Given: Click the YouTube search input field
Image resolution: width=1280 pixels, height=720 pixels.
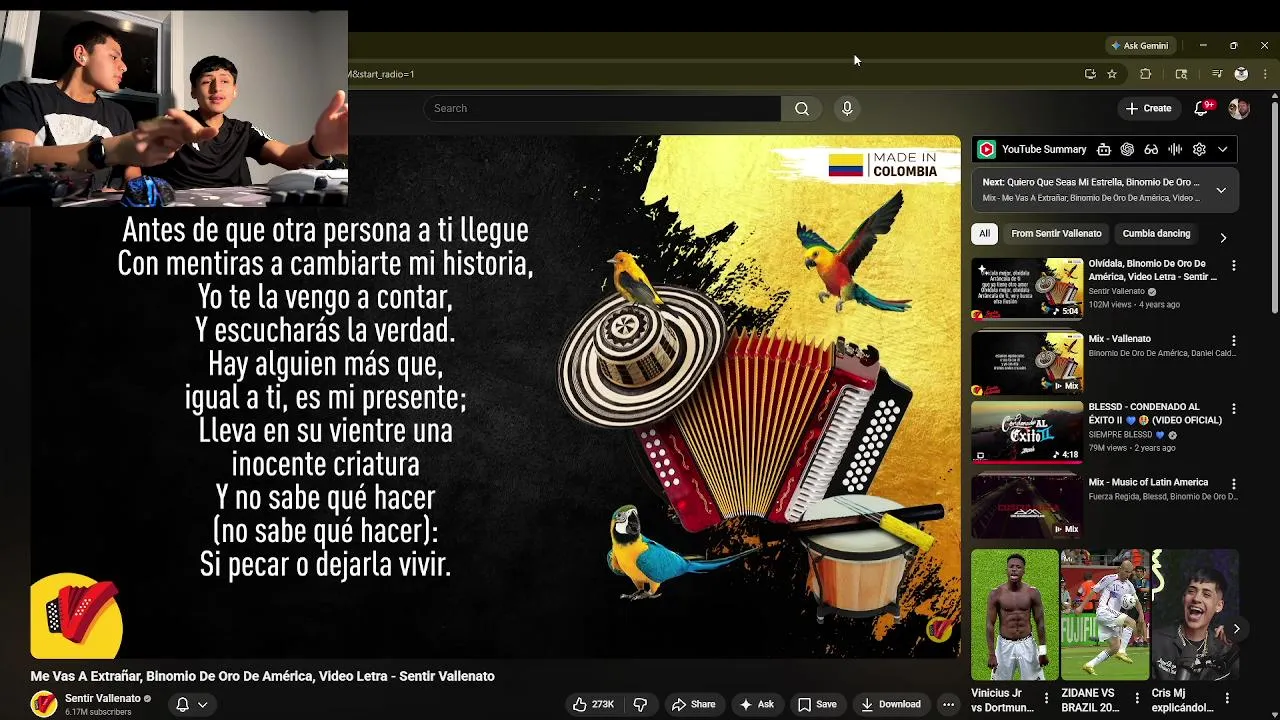Looking at the screenshot, I should [602, 108].
